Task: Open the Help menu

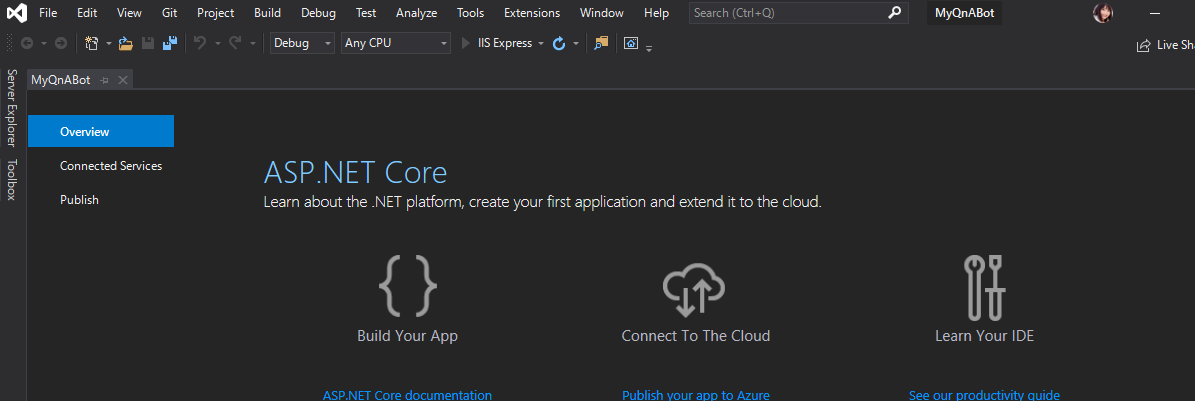Action: tap(656, 13)
